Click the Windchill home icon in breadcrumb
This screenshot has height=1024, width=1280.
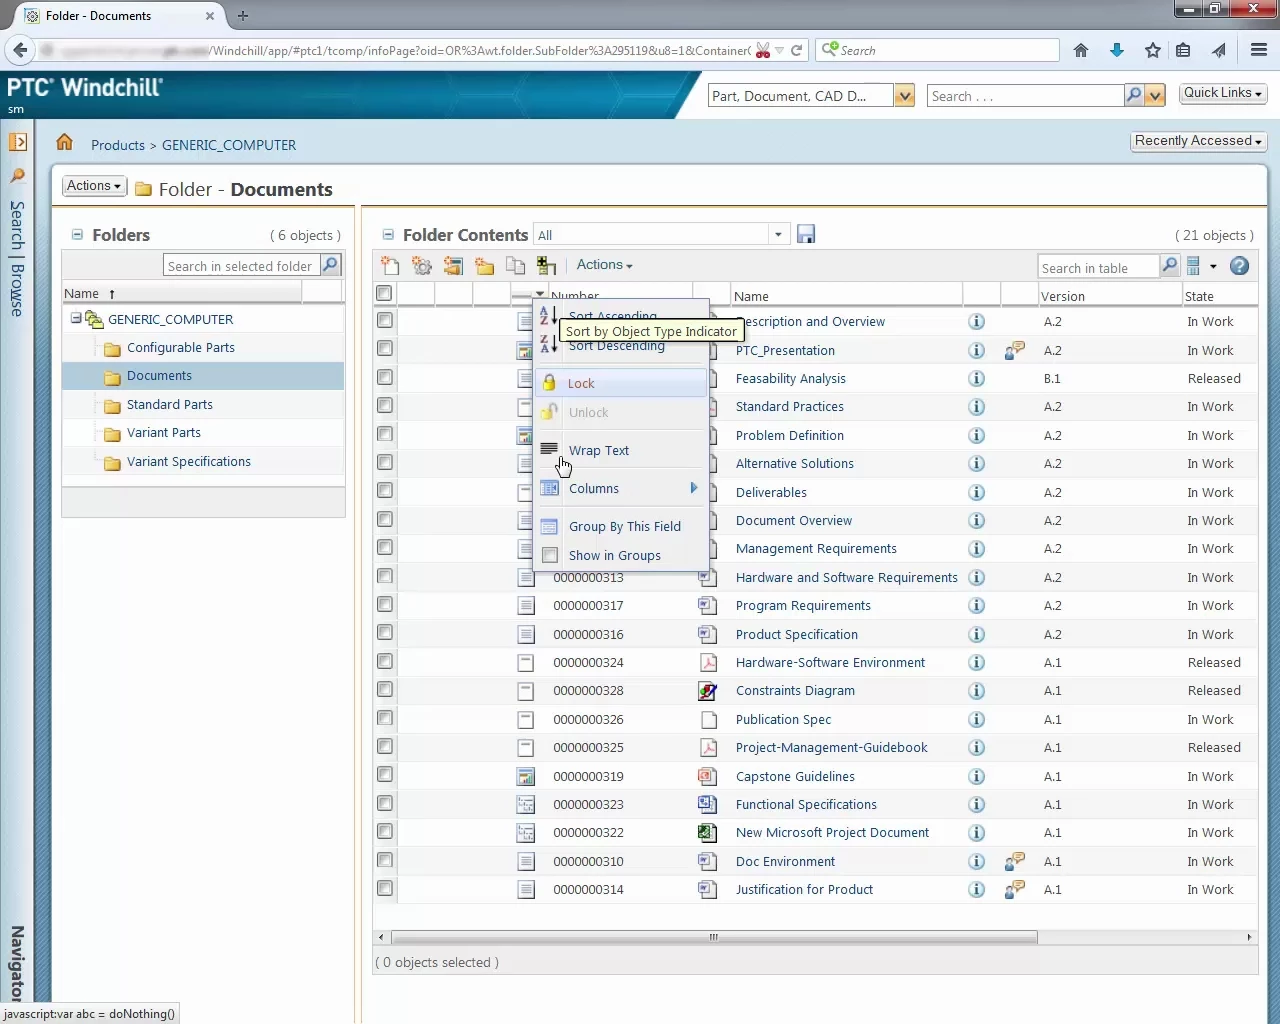(x=65, y=142)
